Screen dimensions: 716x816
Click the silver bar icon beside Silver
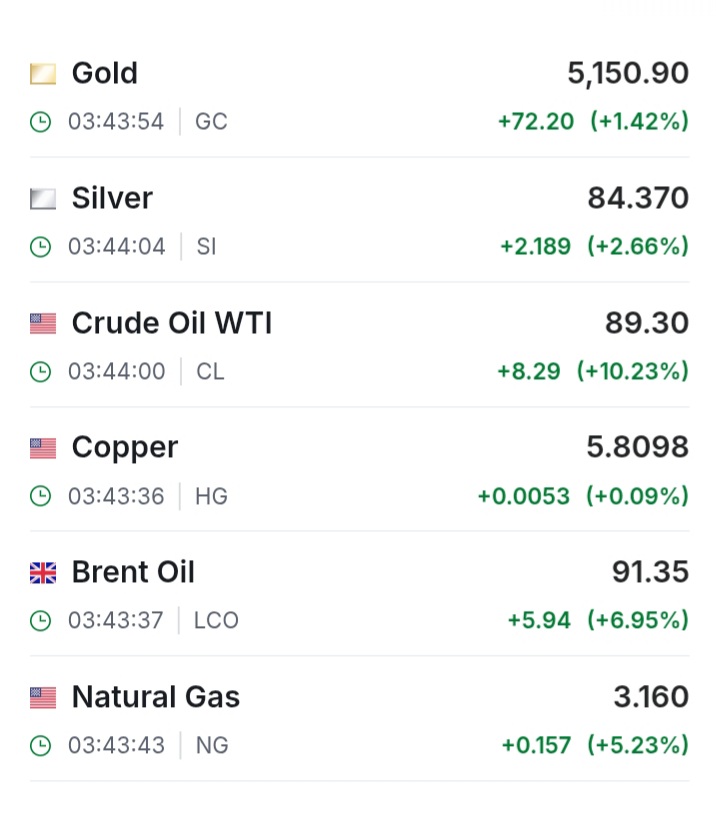coord(43,199)
